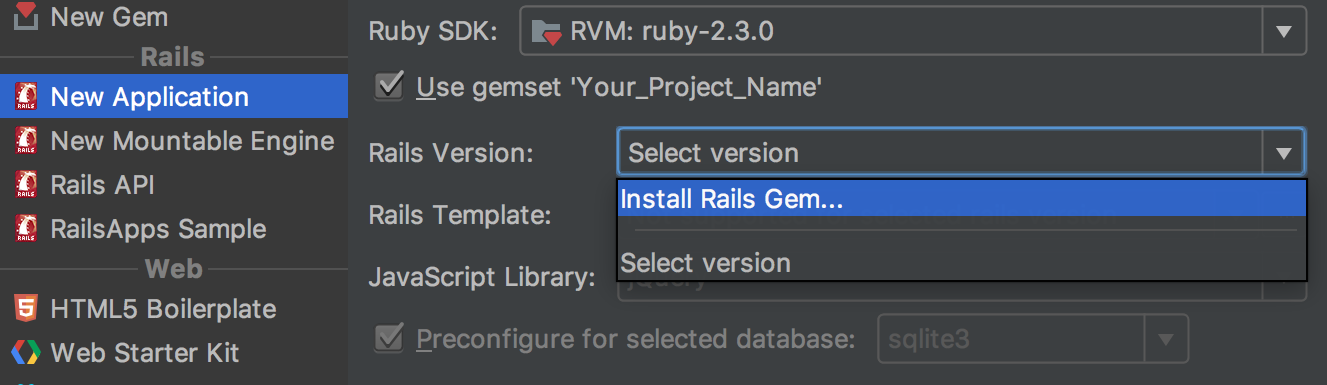Click the Rails icon beside New Application
Image resolution: width=1327 pixels, height=385 pixels.
pyautogui.click(x=26, y=97)
